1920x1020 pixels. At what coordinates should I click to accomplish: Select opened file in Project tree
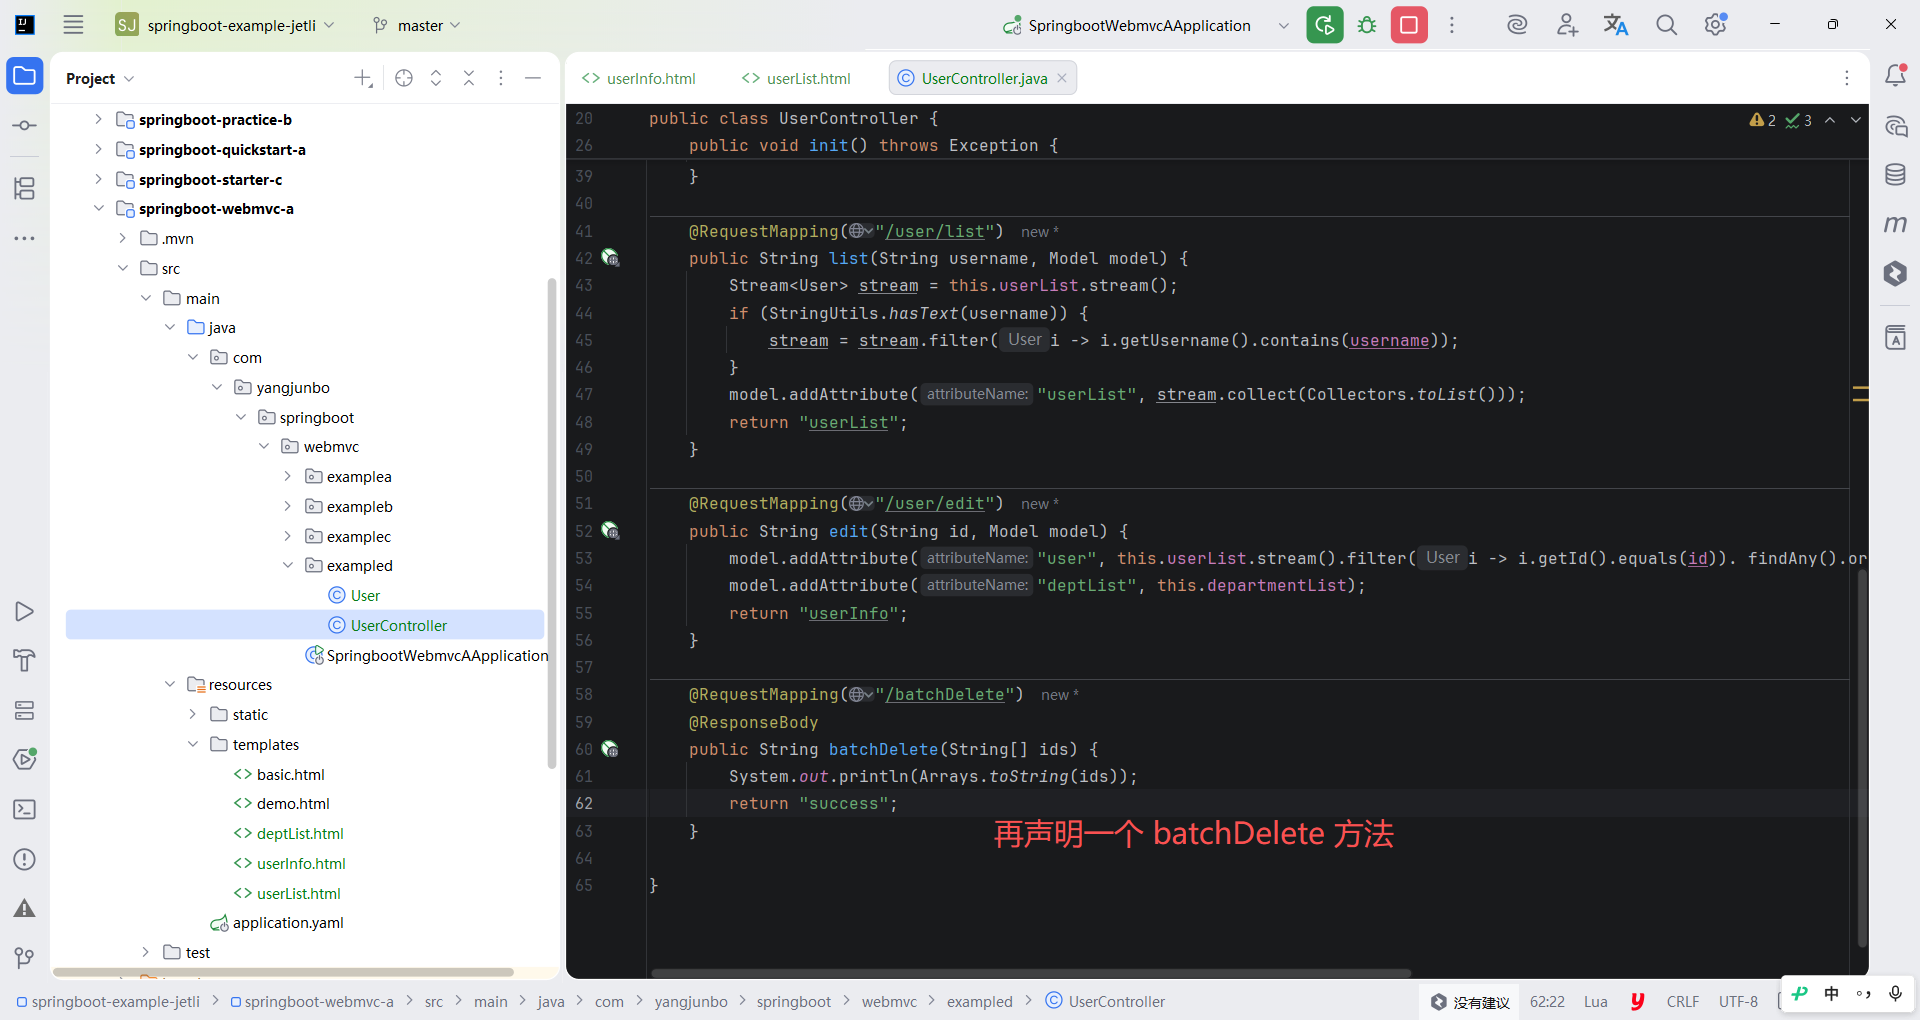pyautogui.click(x=404, y=78)
